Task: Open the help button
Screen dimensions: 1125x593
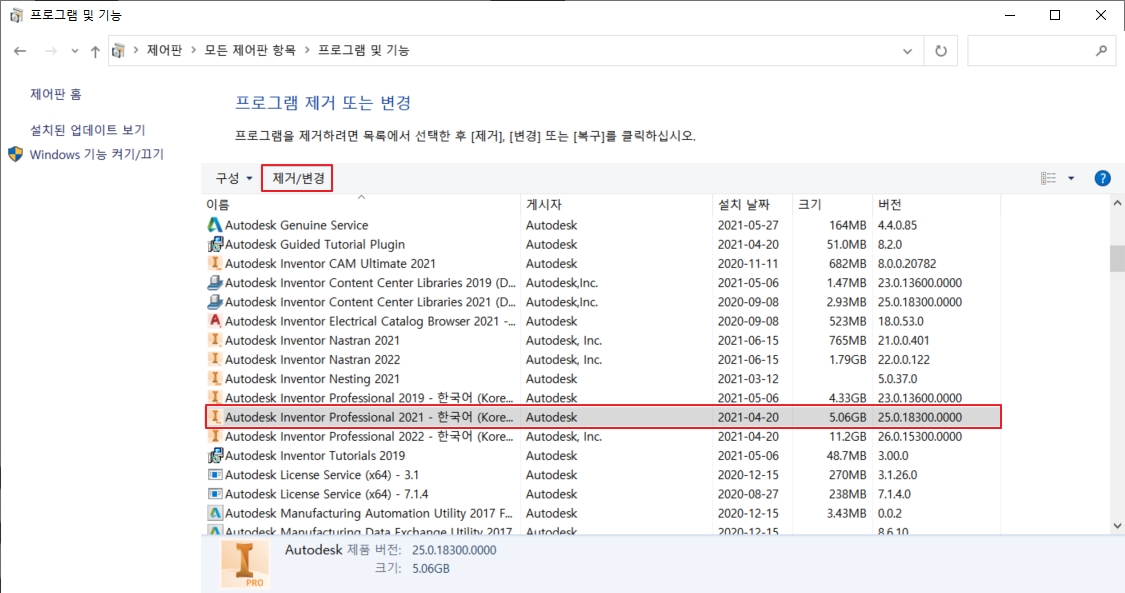Action: (x=1103, y=179)
